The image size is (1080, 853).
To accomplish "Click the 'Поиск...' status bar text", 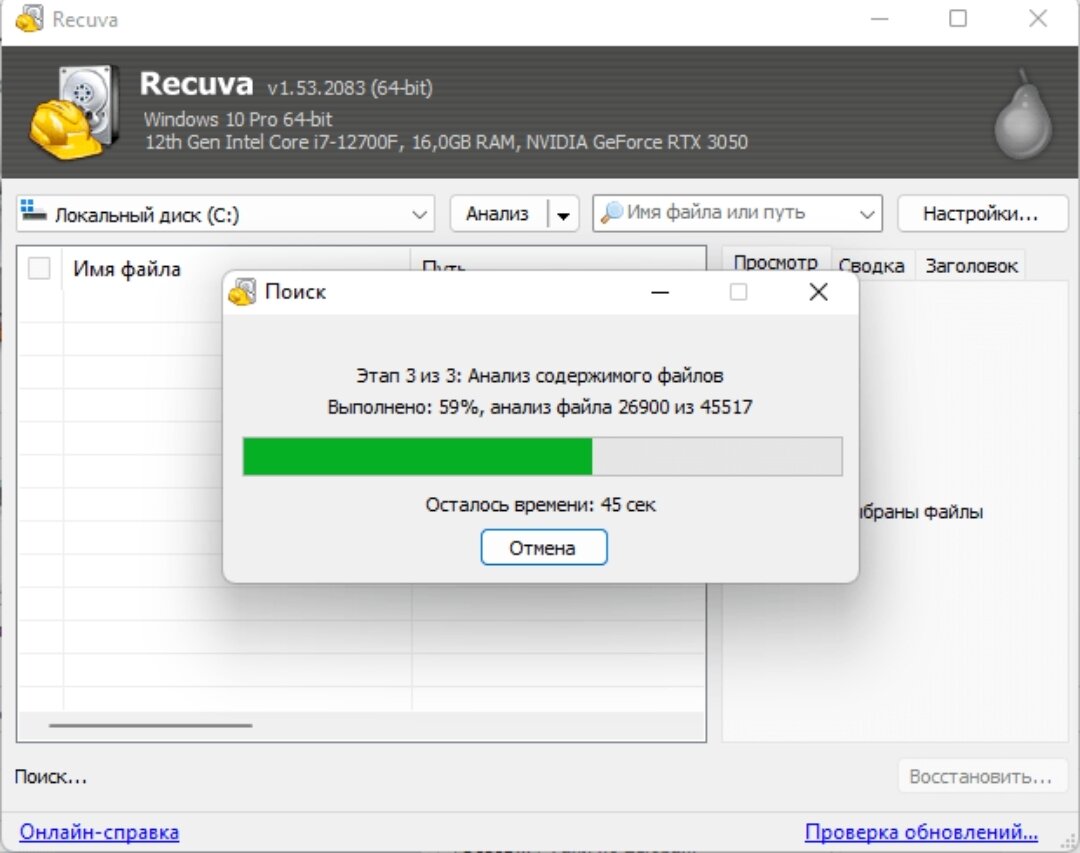I will click(x=51, y=777).
